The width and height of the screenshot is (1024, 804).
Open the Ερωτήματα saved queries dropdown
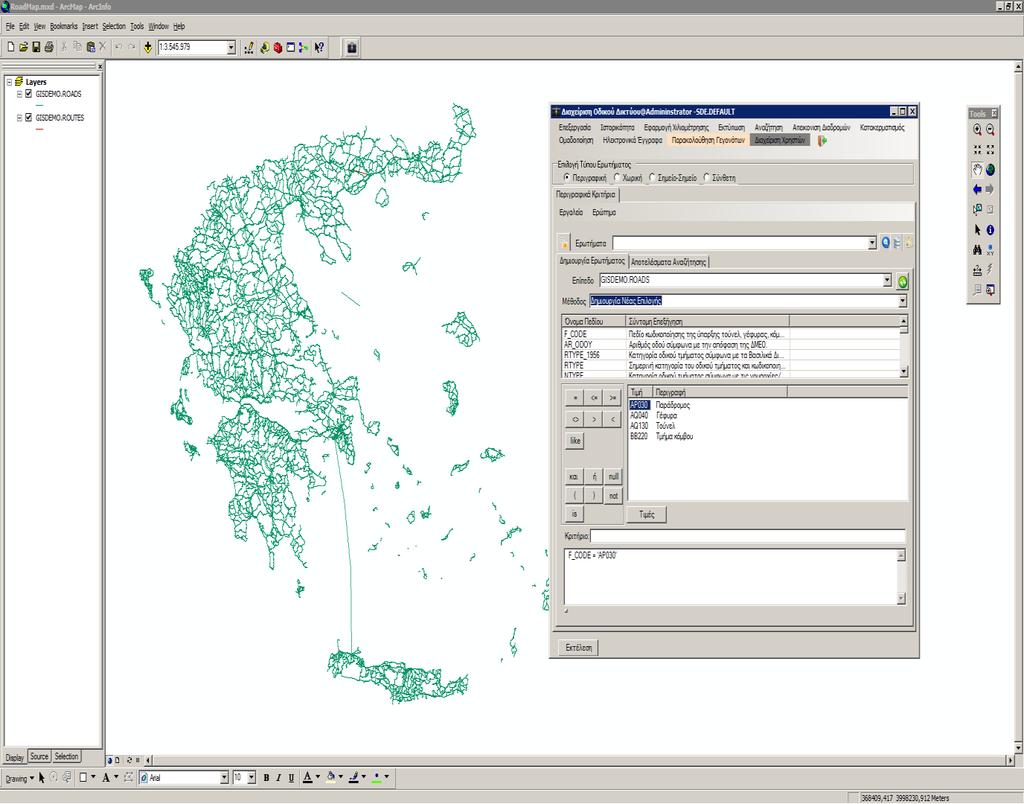[x=872, y=243]
